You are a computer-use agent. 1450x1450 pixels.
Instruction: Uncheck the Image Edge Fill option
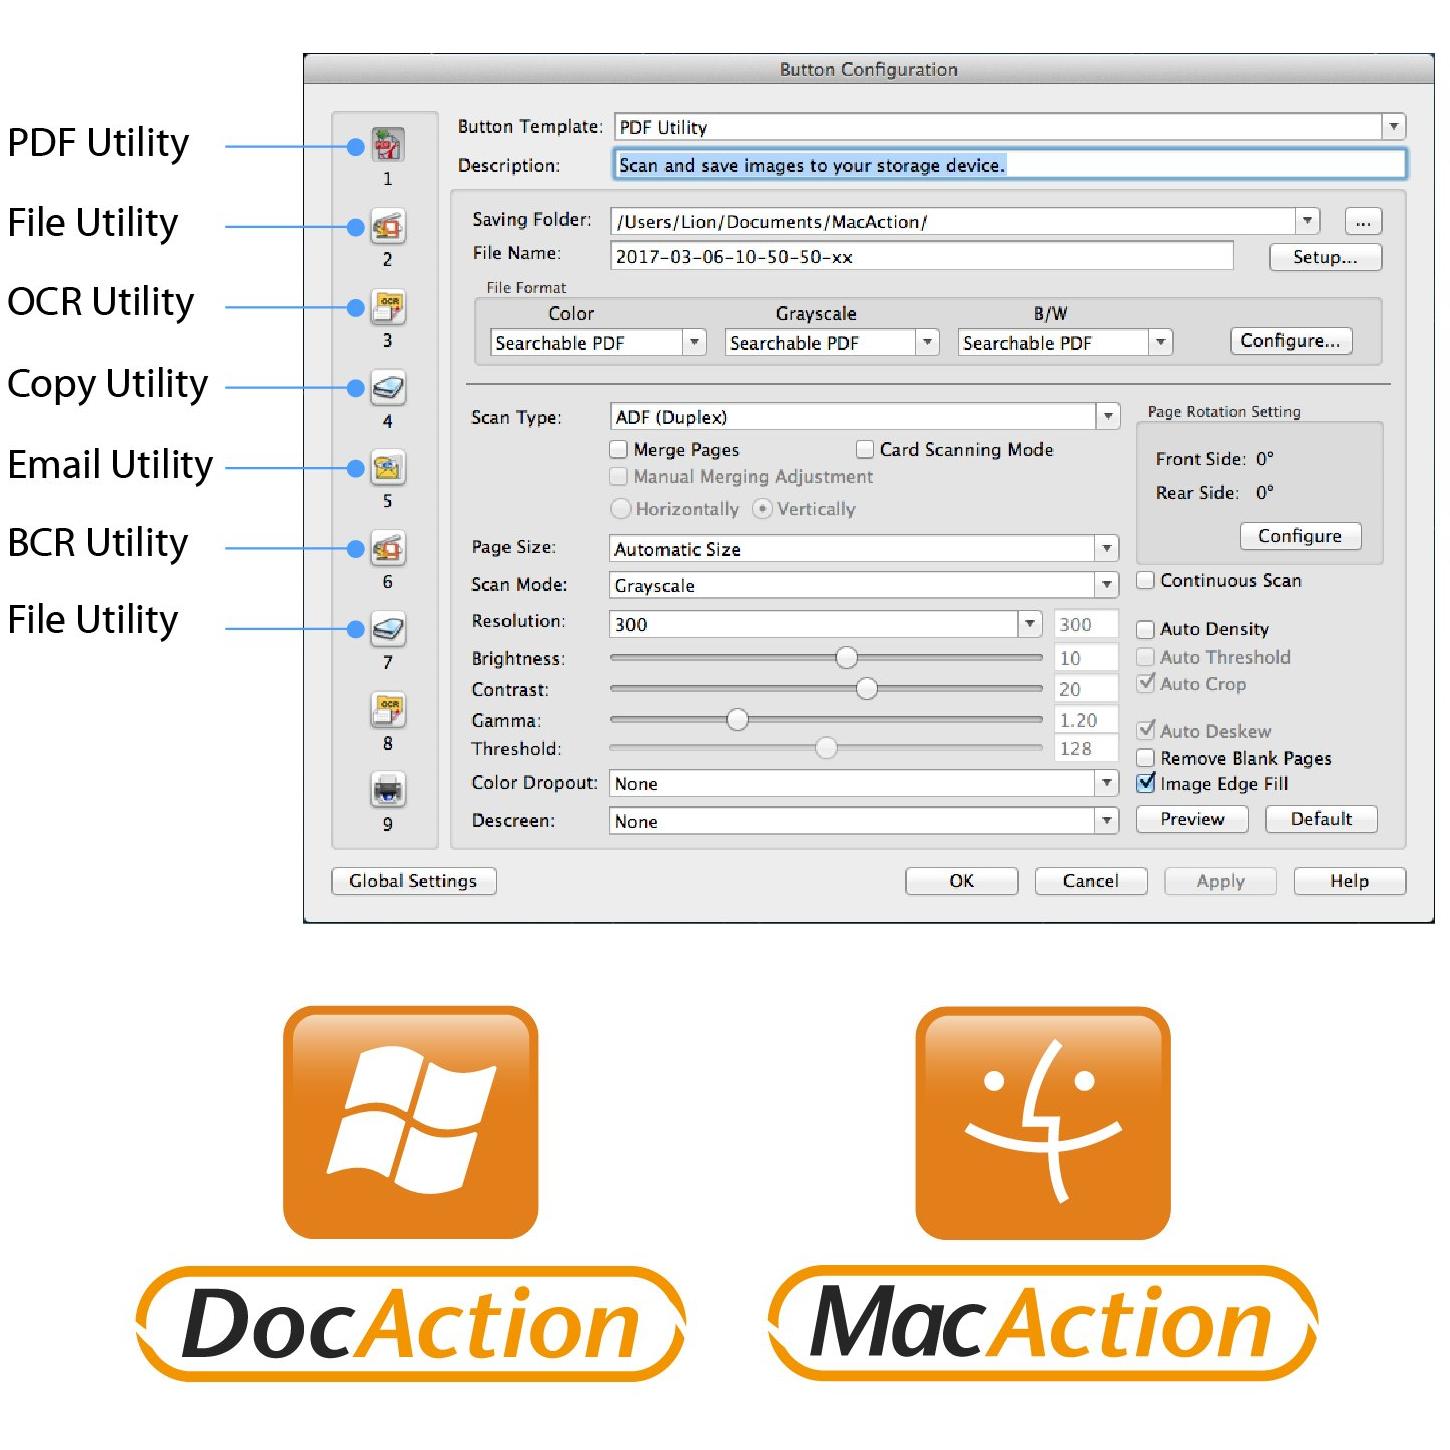click(1146, 784)
